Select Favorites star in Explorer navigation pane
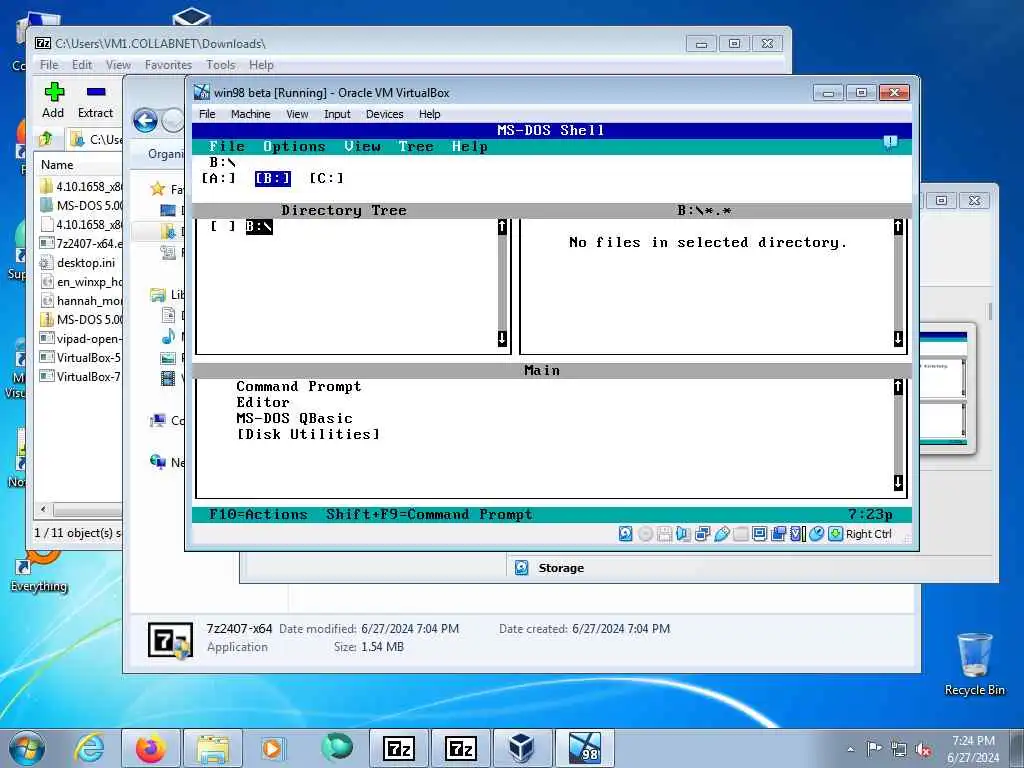1024x768 pixels. 157,189
